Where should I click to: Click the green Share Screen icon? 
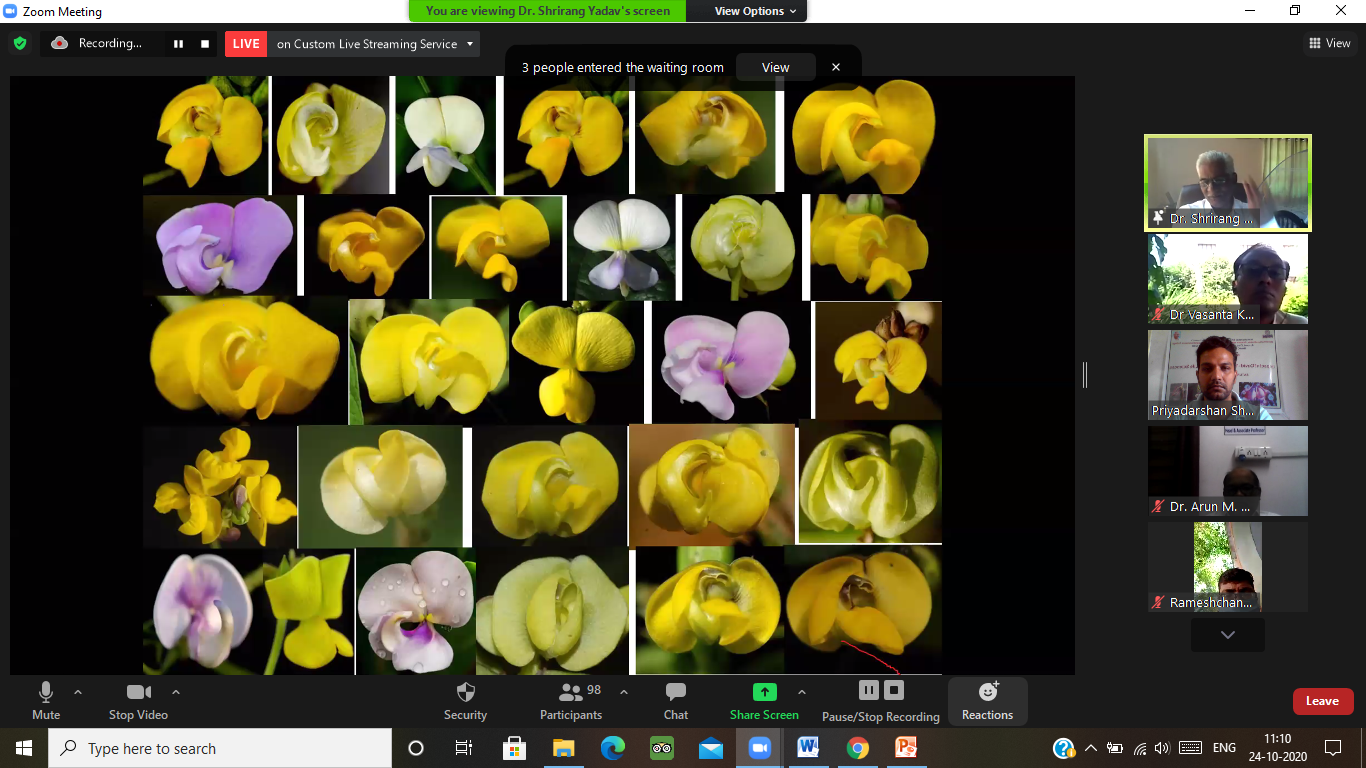coord(764,692)
